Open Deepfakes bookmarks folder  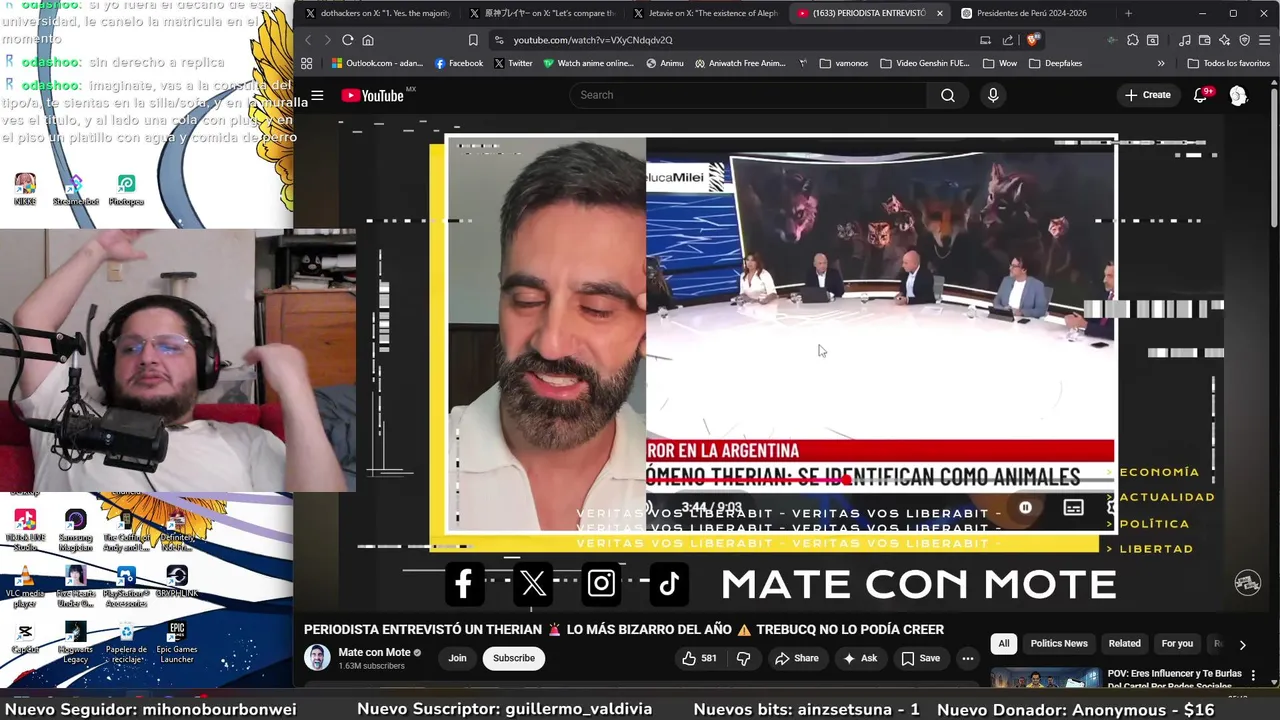tap(1055, 63)
